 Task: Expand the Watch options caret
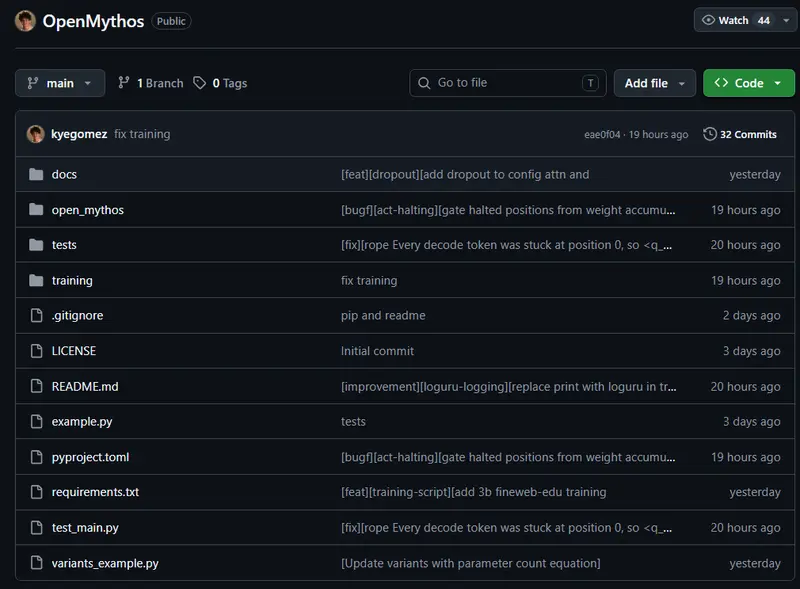click(x=786, y=20)
